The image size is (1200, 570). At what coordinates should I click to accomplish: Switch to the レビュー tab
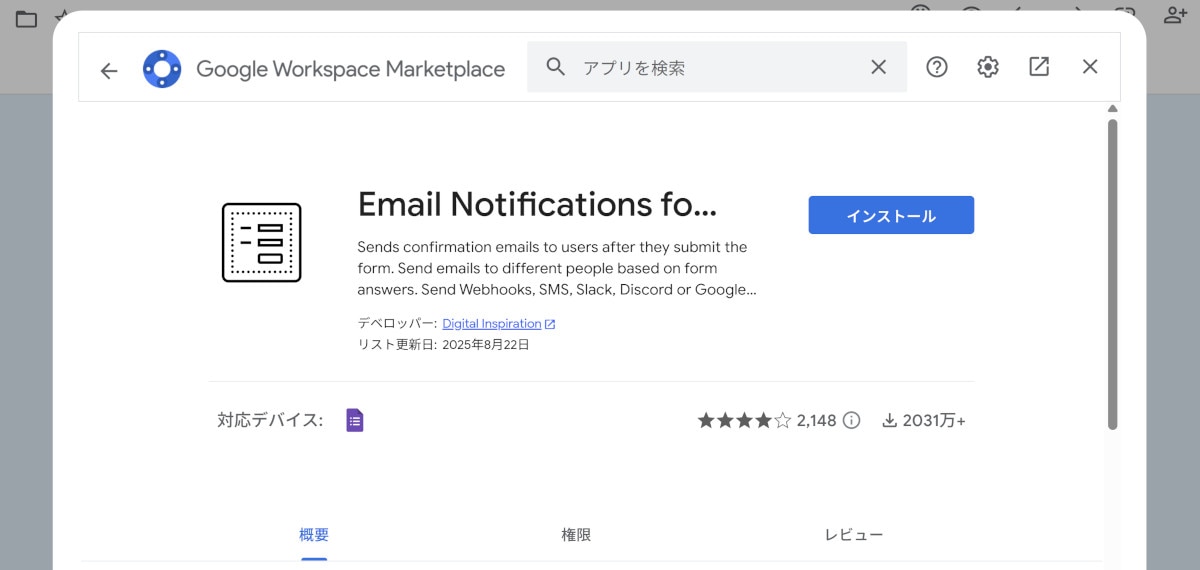click(853, 535)
